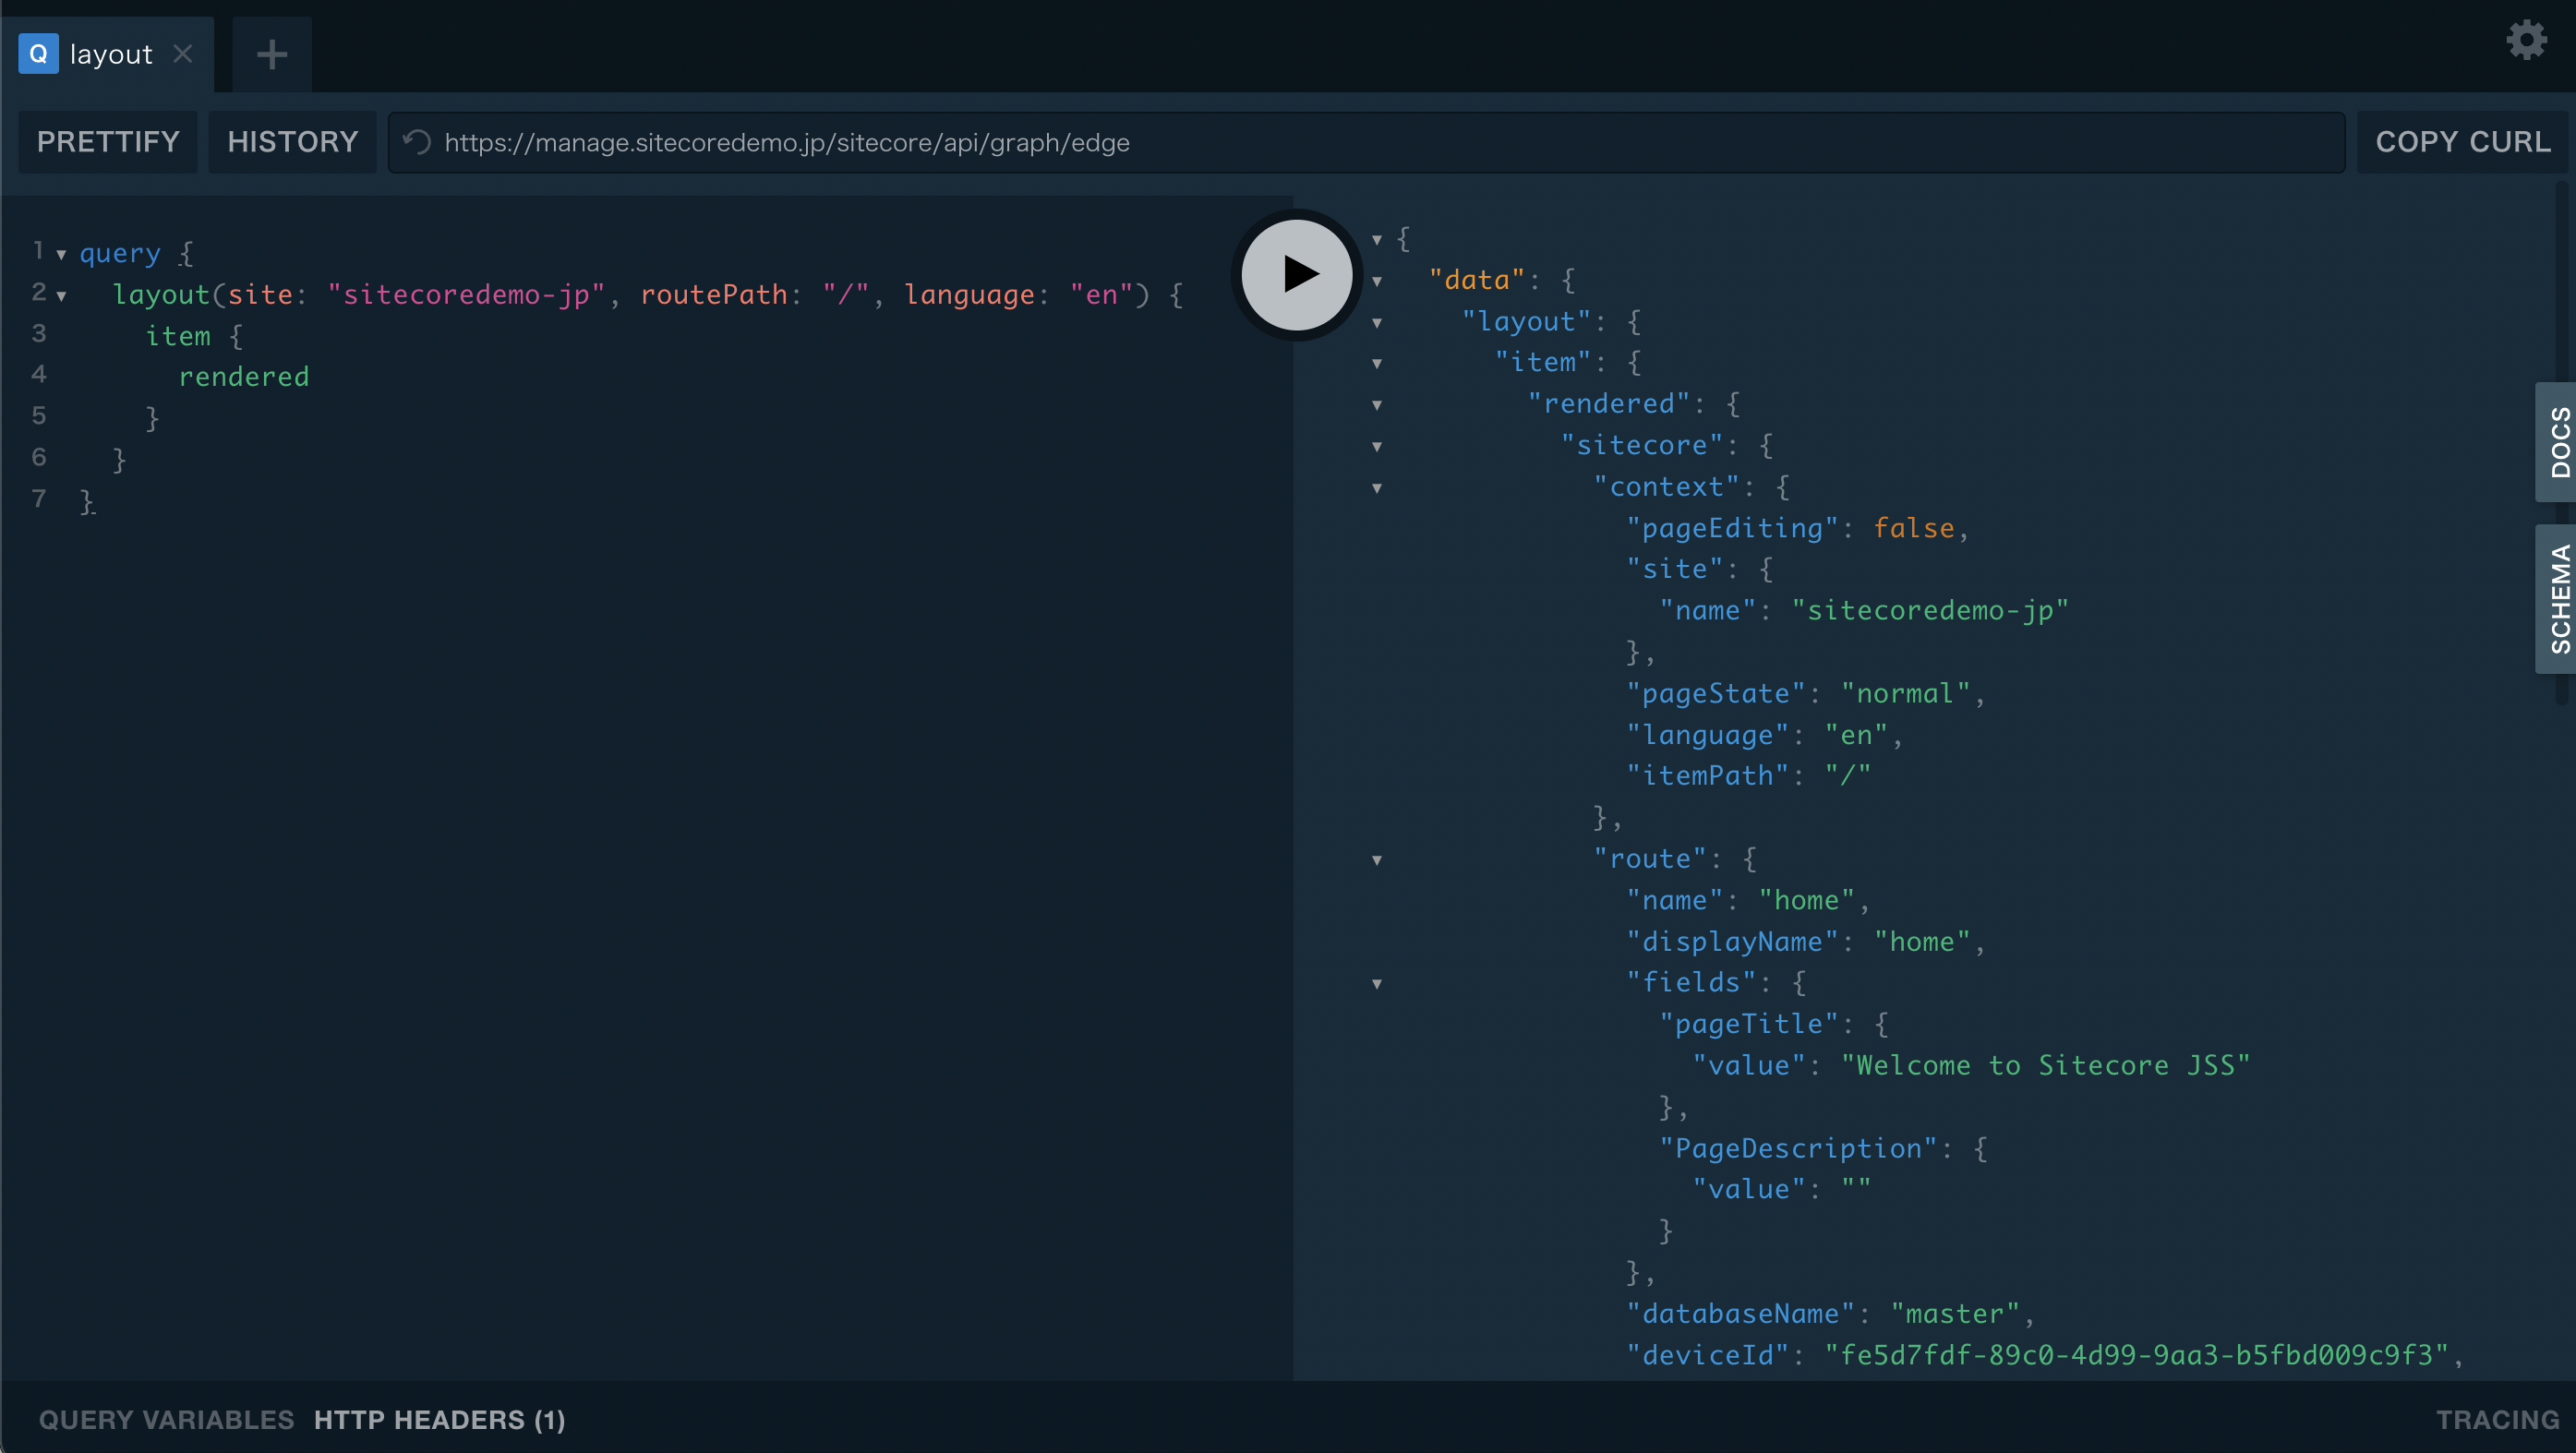Add a new tab with plus icon
The width and height of the screenshot is (2576, 1453).
[x=272, y=54]
